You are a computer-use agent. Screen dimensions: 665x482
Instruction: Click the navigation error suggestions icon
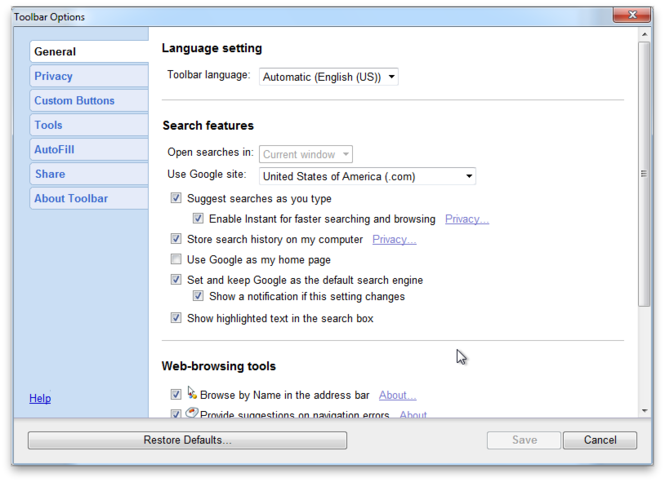(192, 412)
